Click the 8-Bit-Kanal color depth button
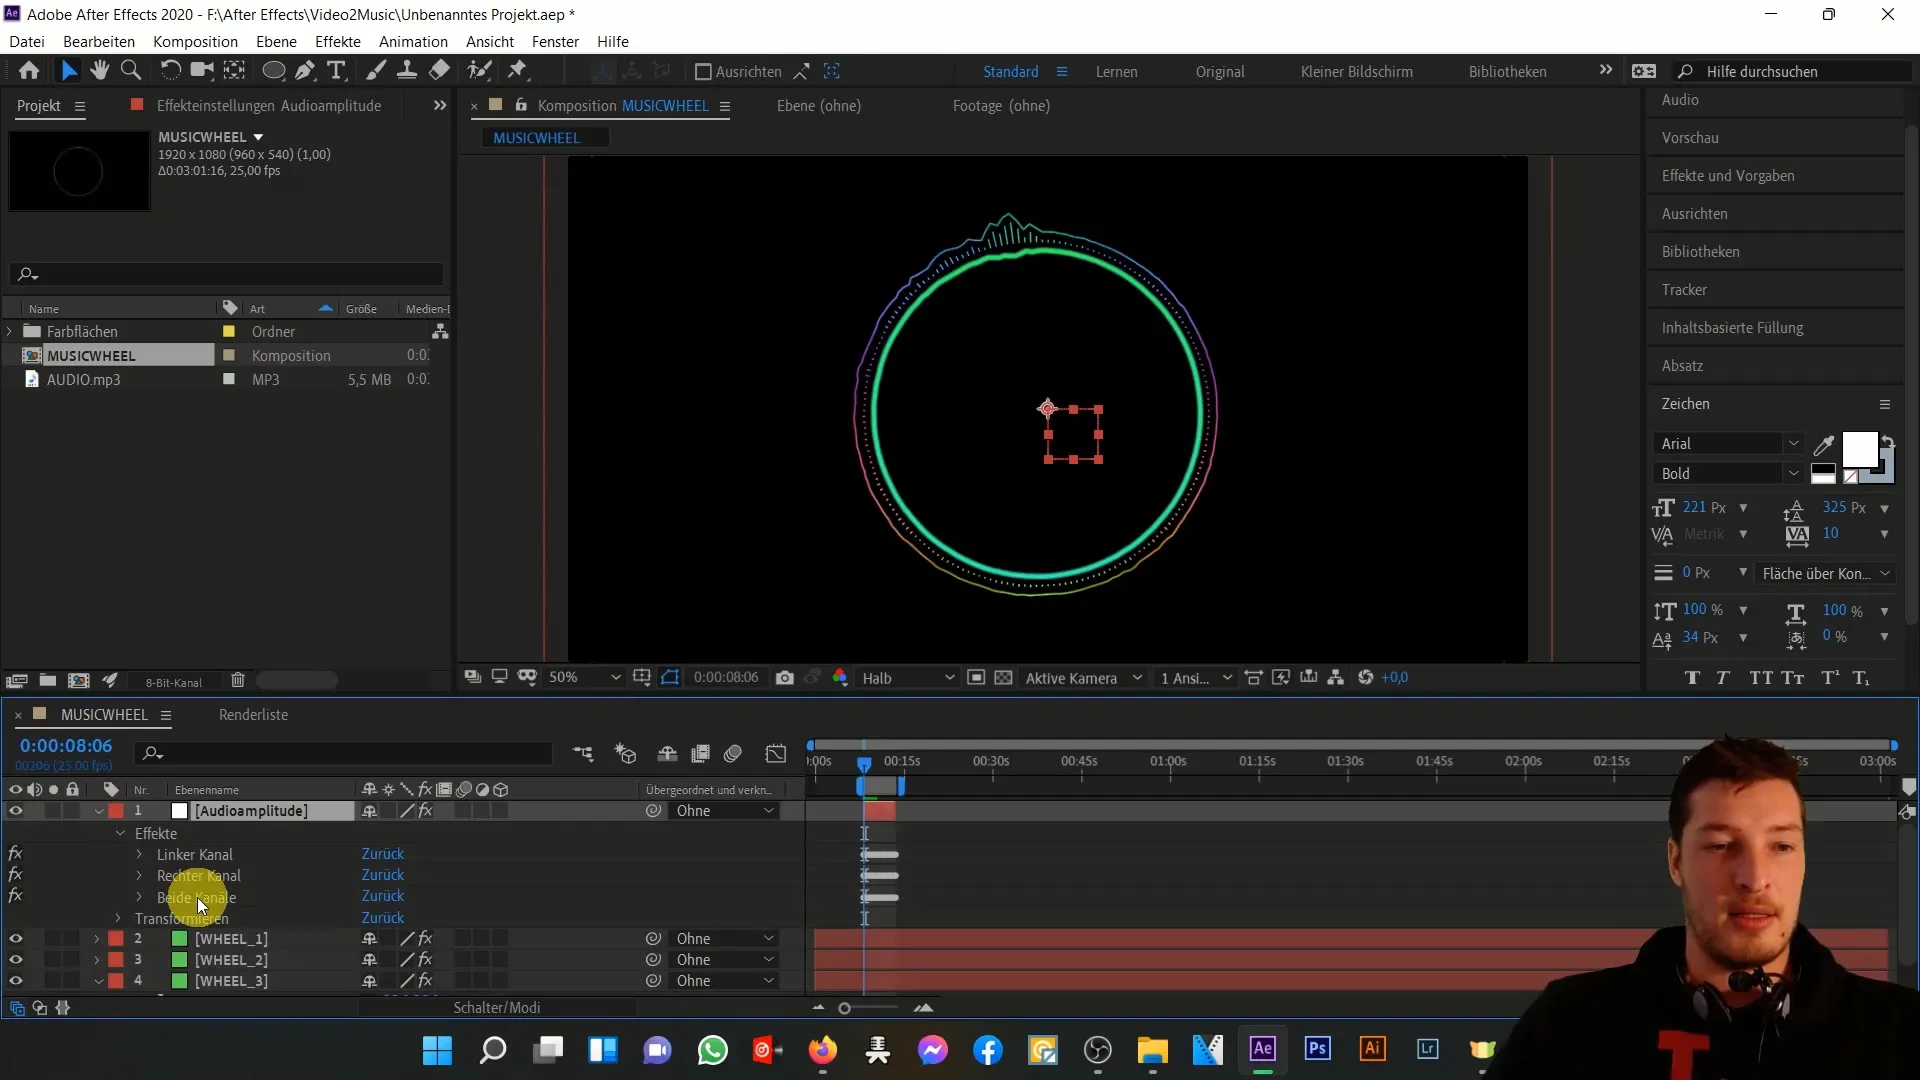Viewport: 1920px width, 1080px height. (174, 682)
